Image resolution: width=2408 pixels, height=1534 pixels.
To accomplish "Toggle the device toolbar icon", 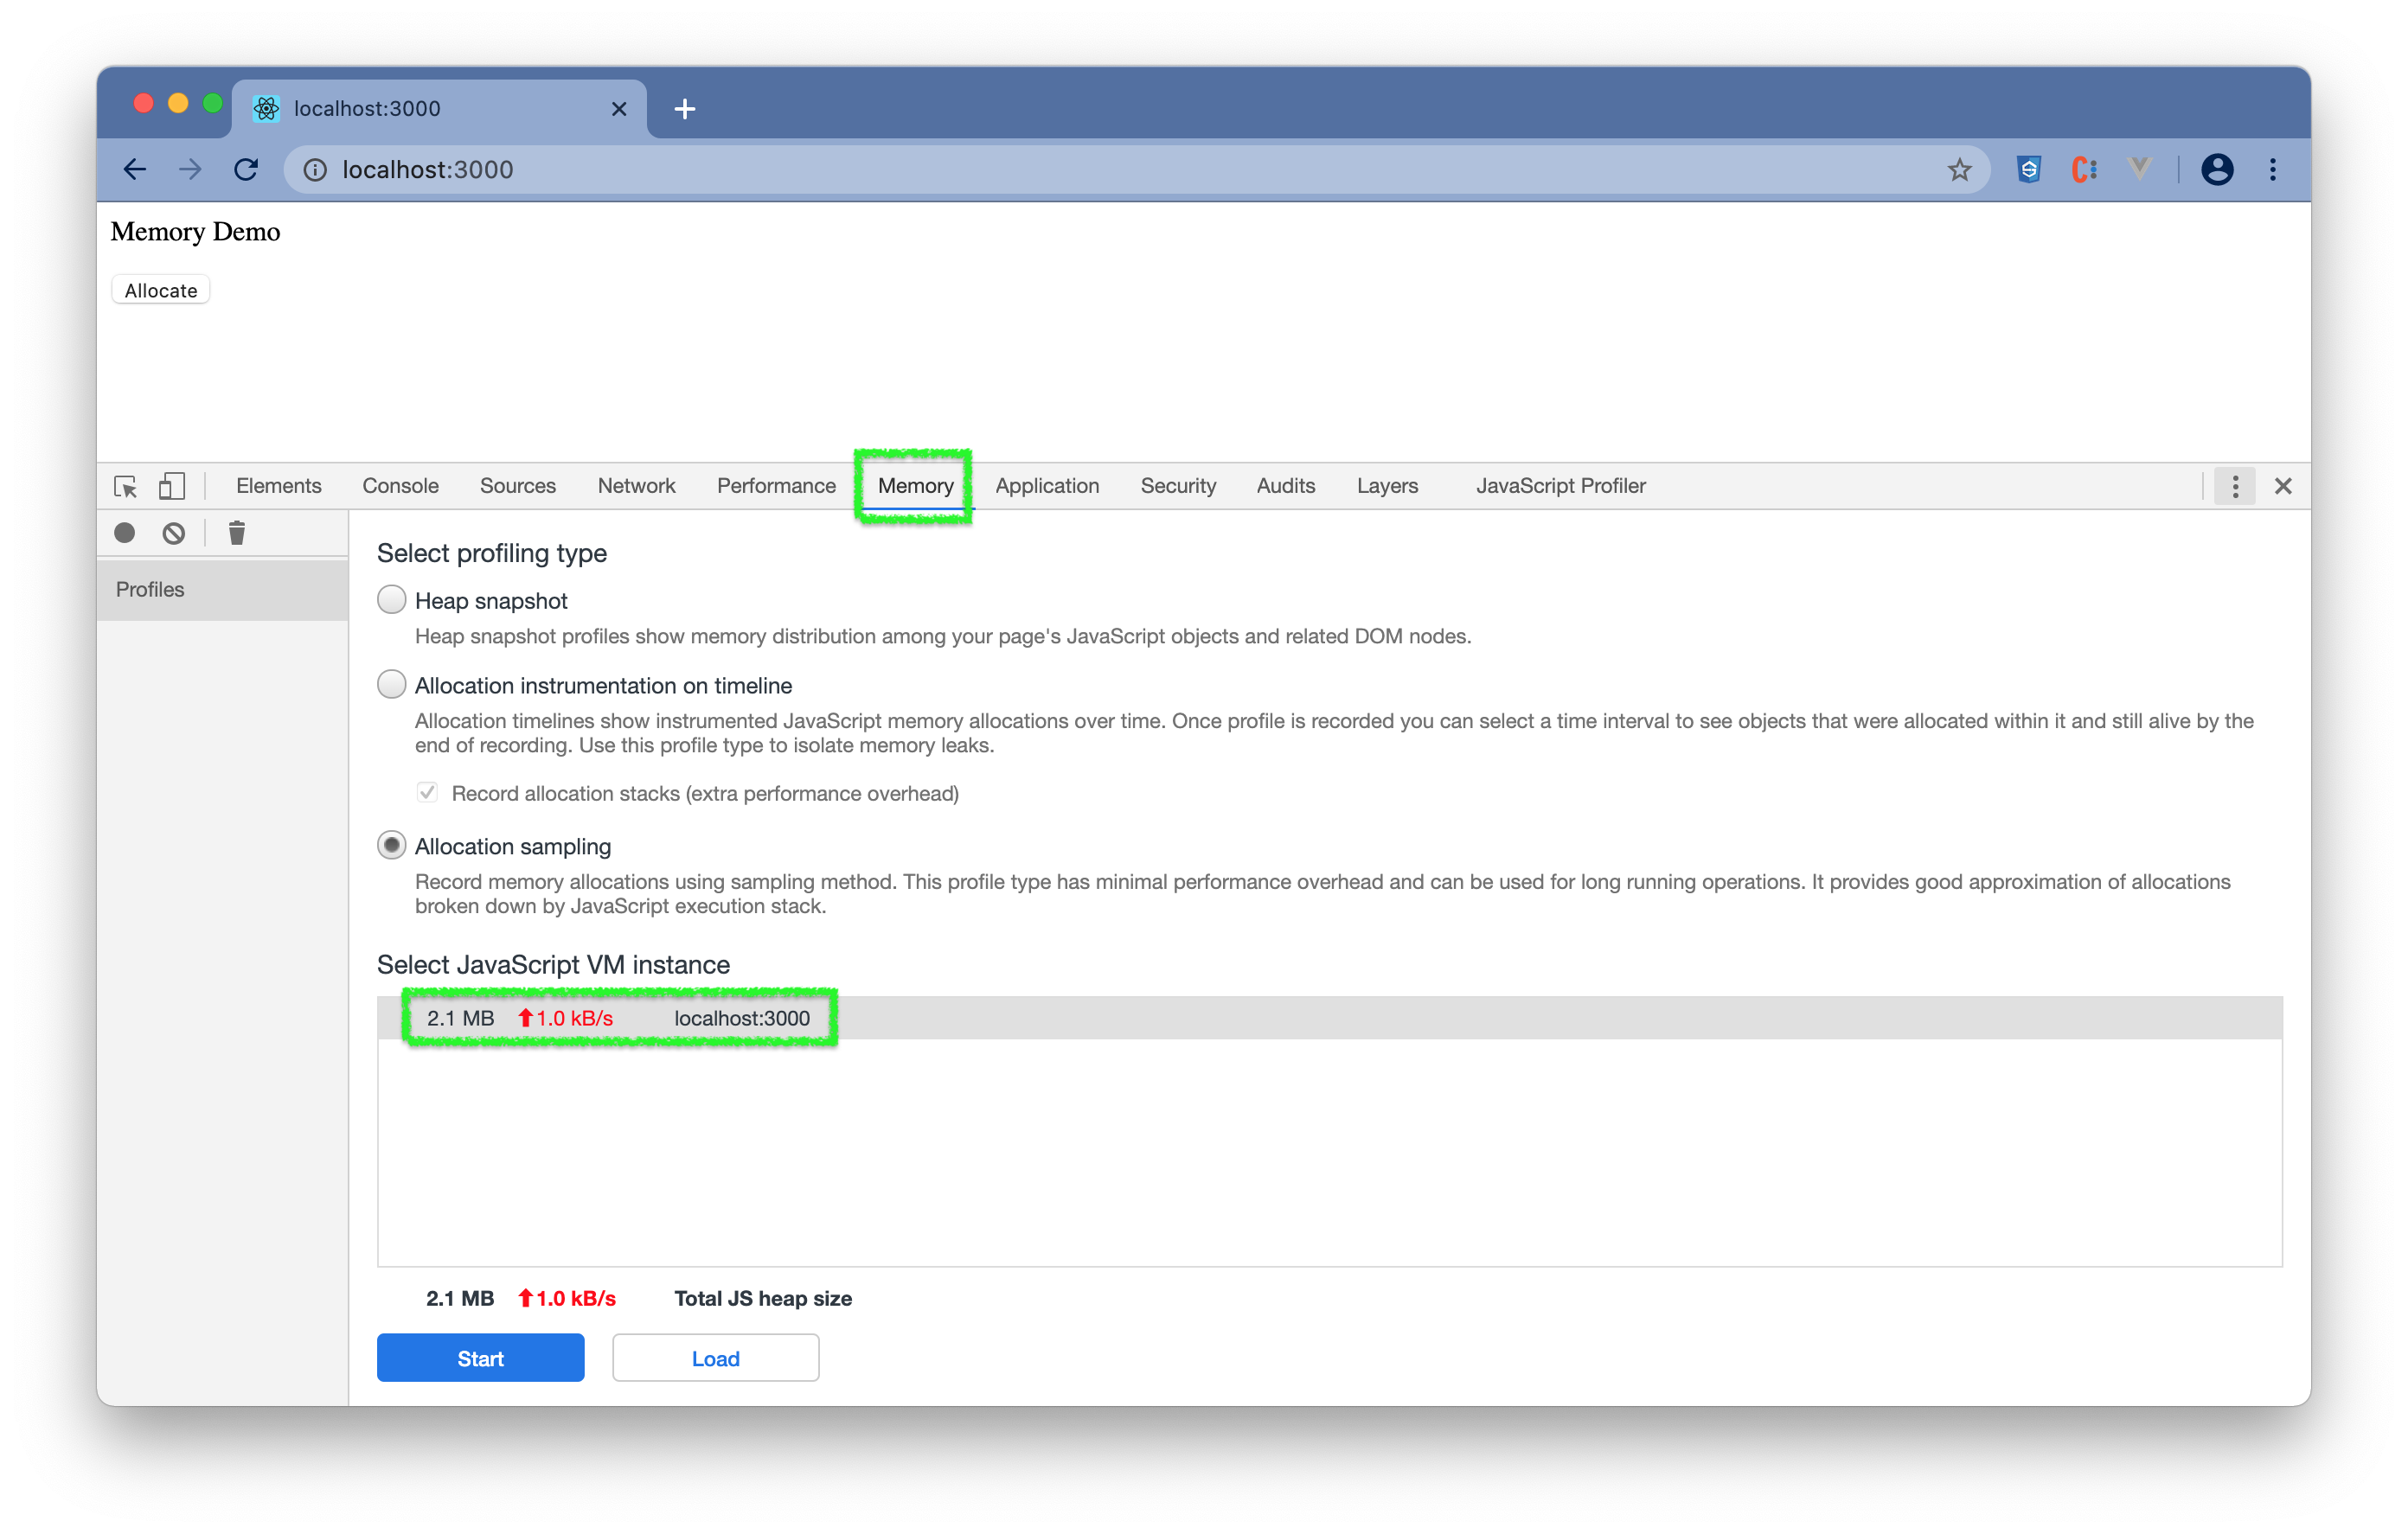I will [x=172, y=486].
